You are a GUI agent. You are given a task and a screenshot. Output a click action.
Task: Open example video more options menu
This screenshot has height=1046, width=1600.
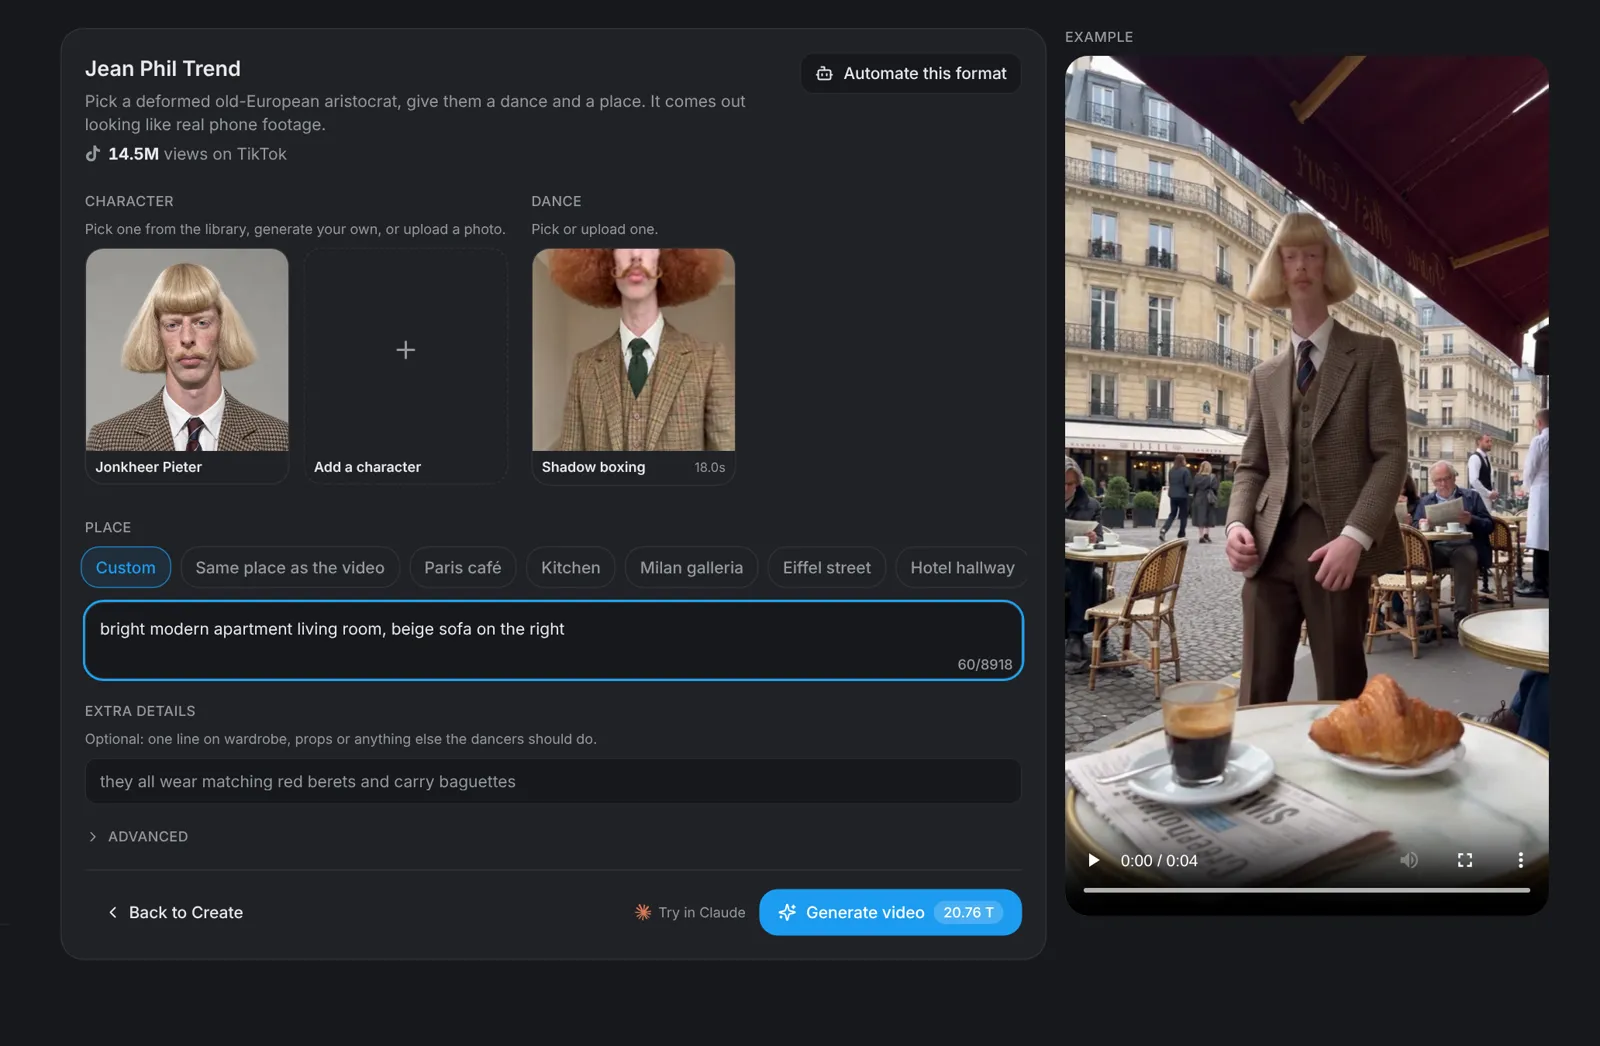click(1520, 860)
